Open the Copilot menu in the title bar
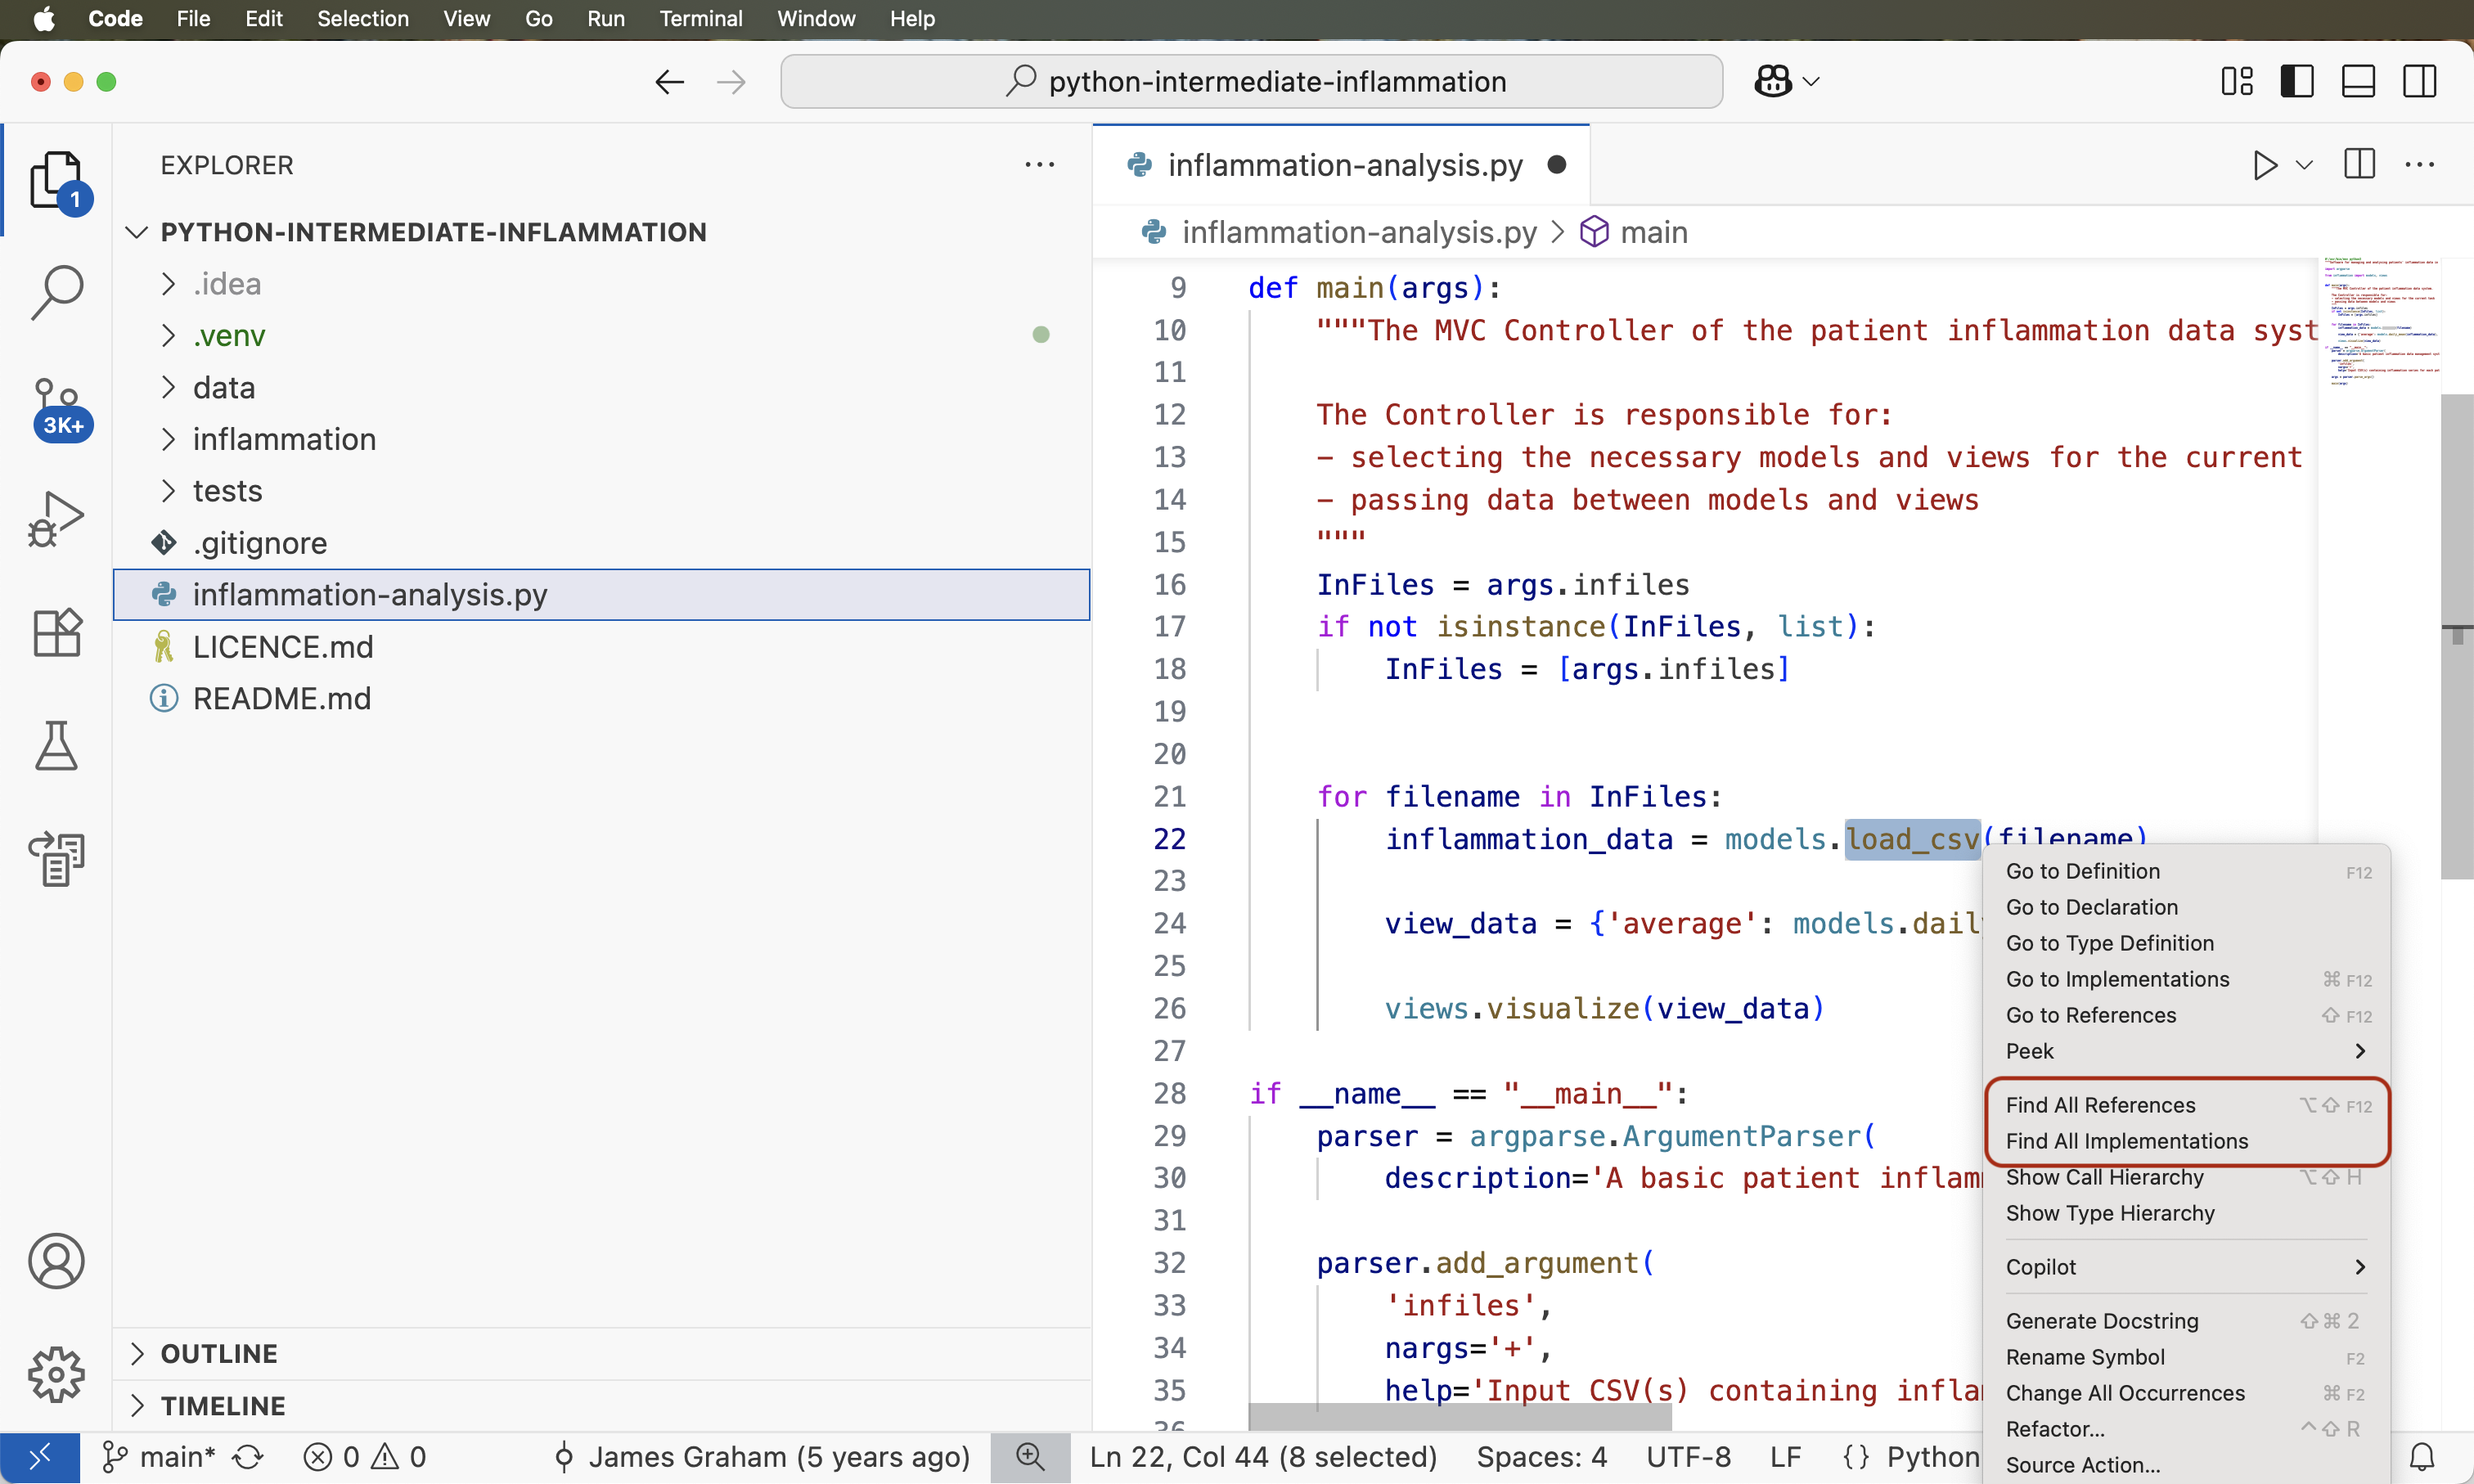 [1786, 81]
